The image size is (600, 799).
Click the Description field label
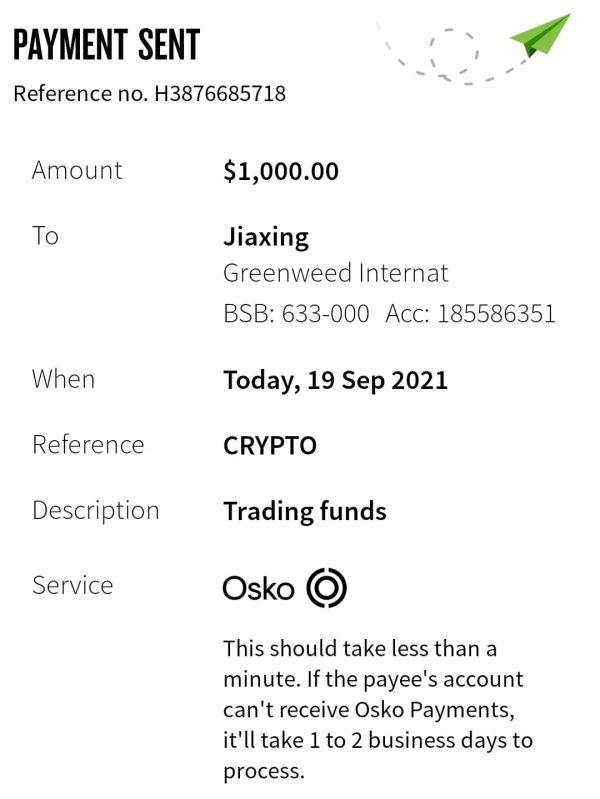click(x=96, y=511)
